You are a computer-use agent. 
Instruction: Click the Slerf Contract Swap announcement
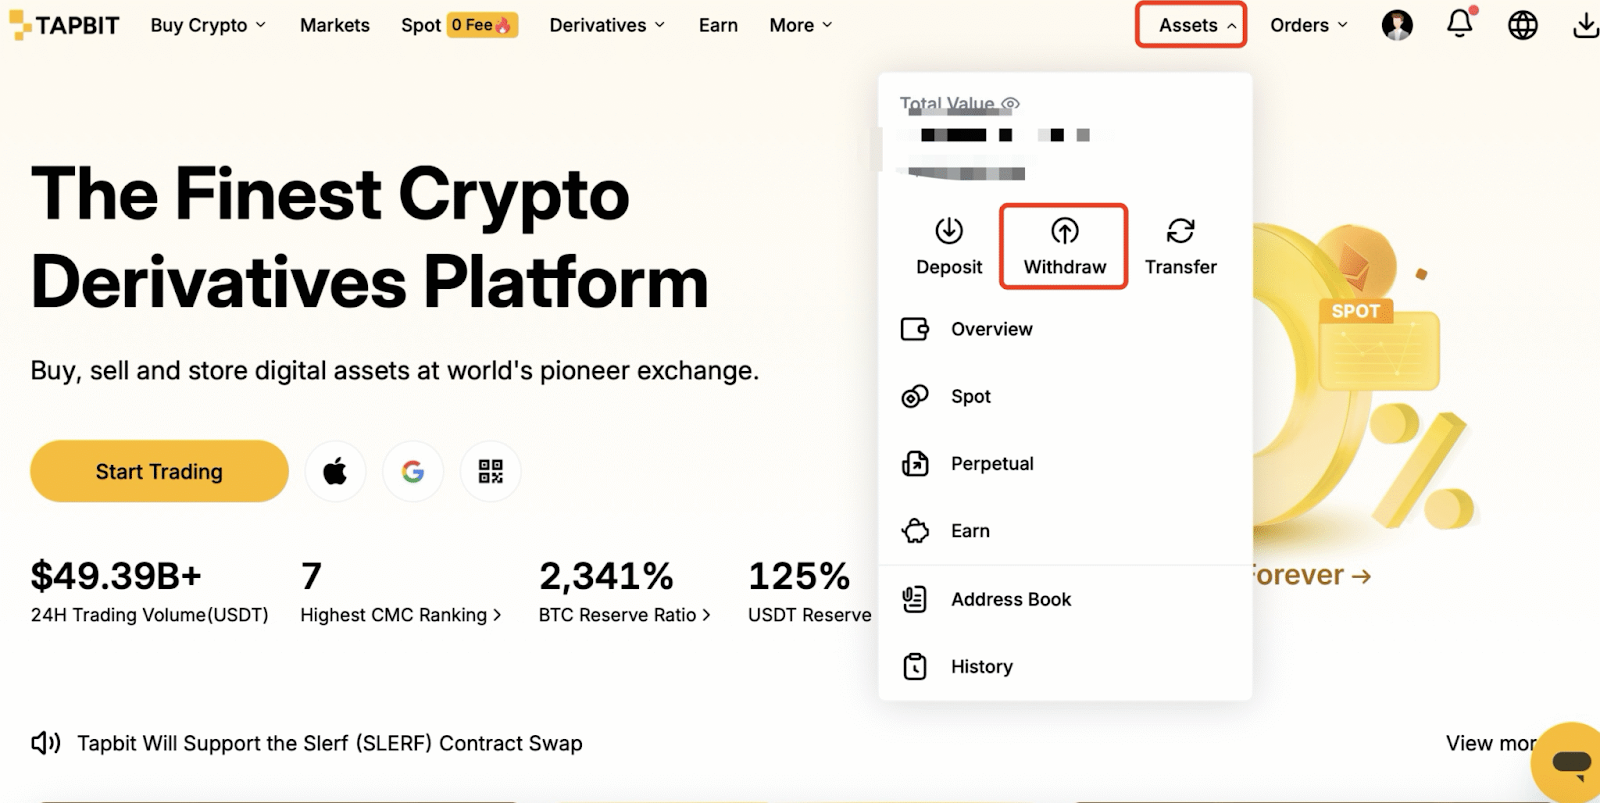click(x=329, y=743)
